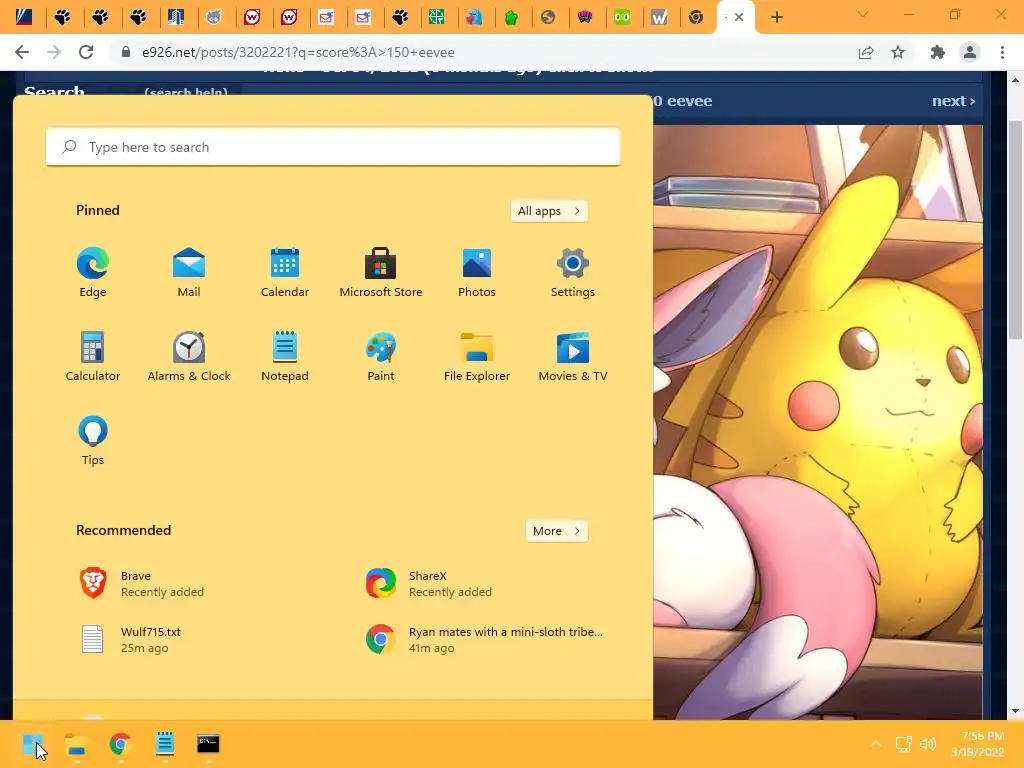
Task: Click the Pikachu post image
Action: (818, 422)
